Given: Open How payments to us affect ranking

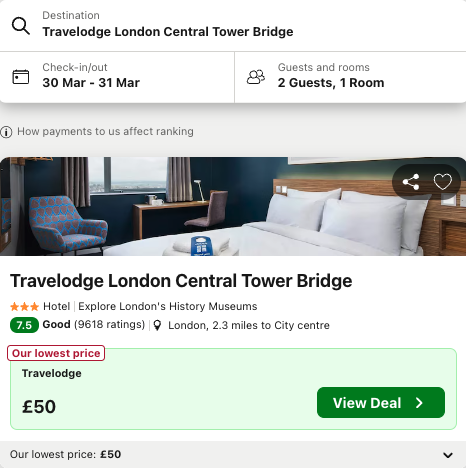Looking at the screenshot, I should (105, 131).
